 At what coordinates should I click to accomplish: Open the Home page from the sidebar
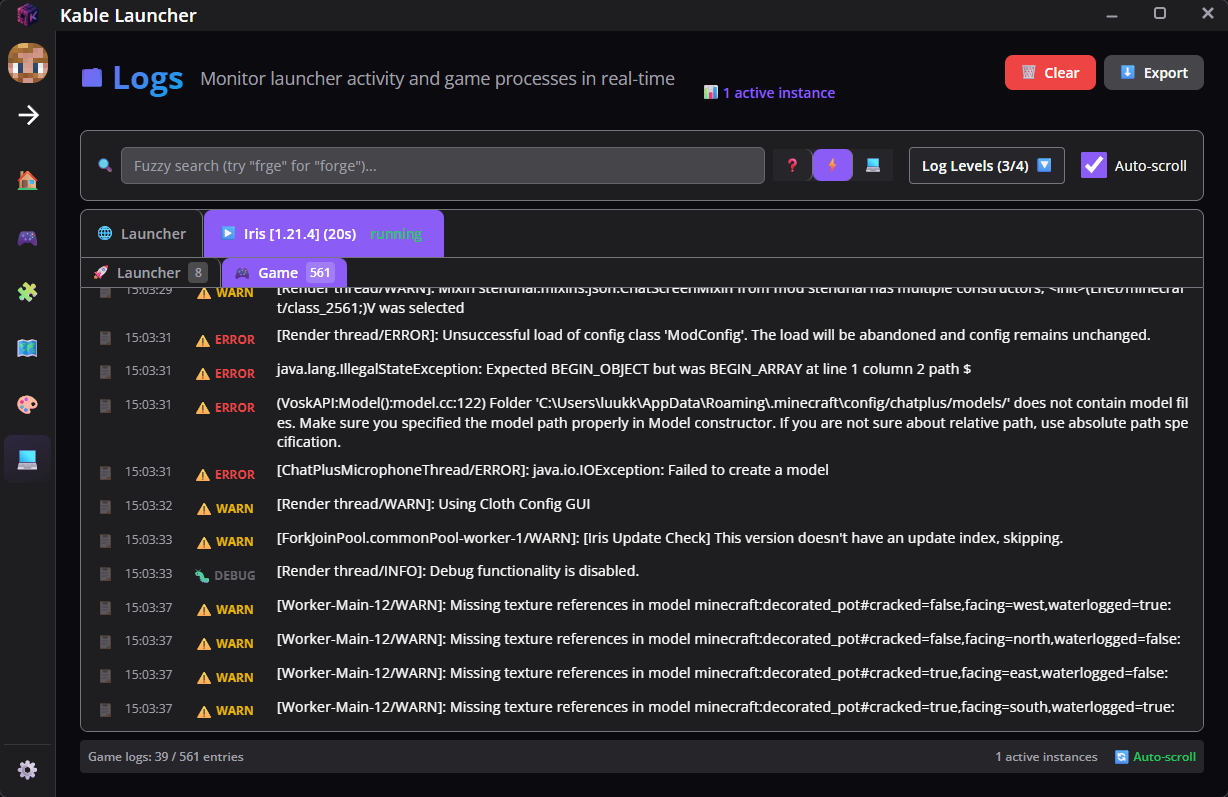point(27,181)
